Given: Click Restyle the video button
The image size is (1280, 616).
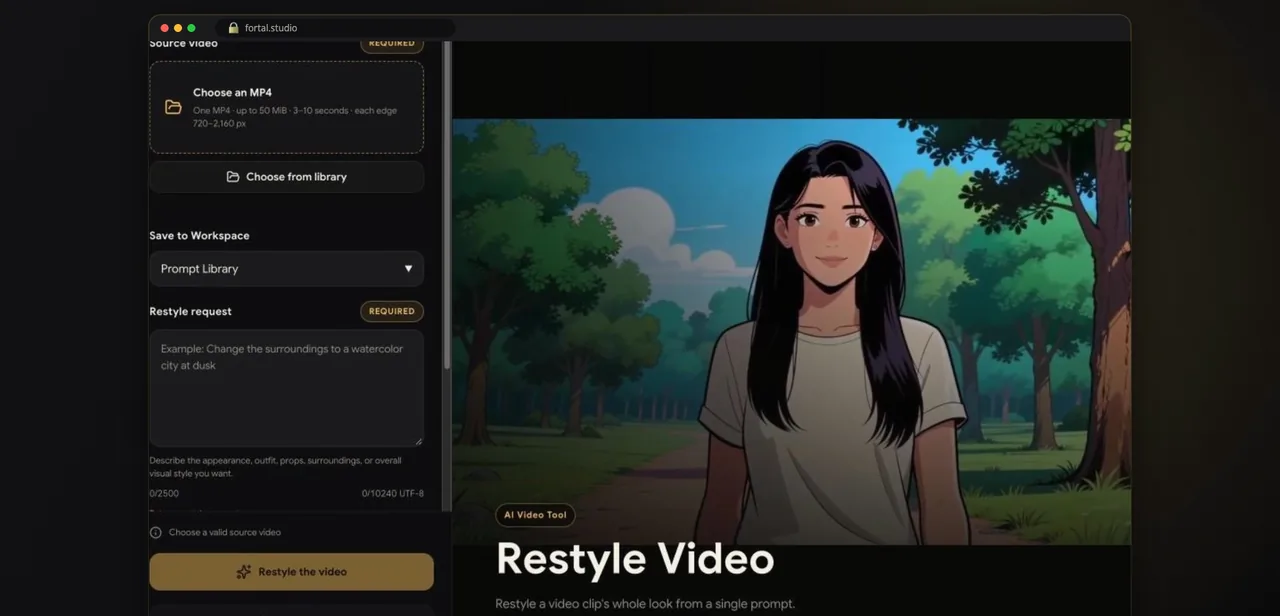Looking at the screenshot, I should point(291,572).
